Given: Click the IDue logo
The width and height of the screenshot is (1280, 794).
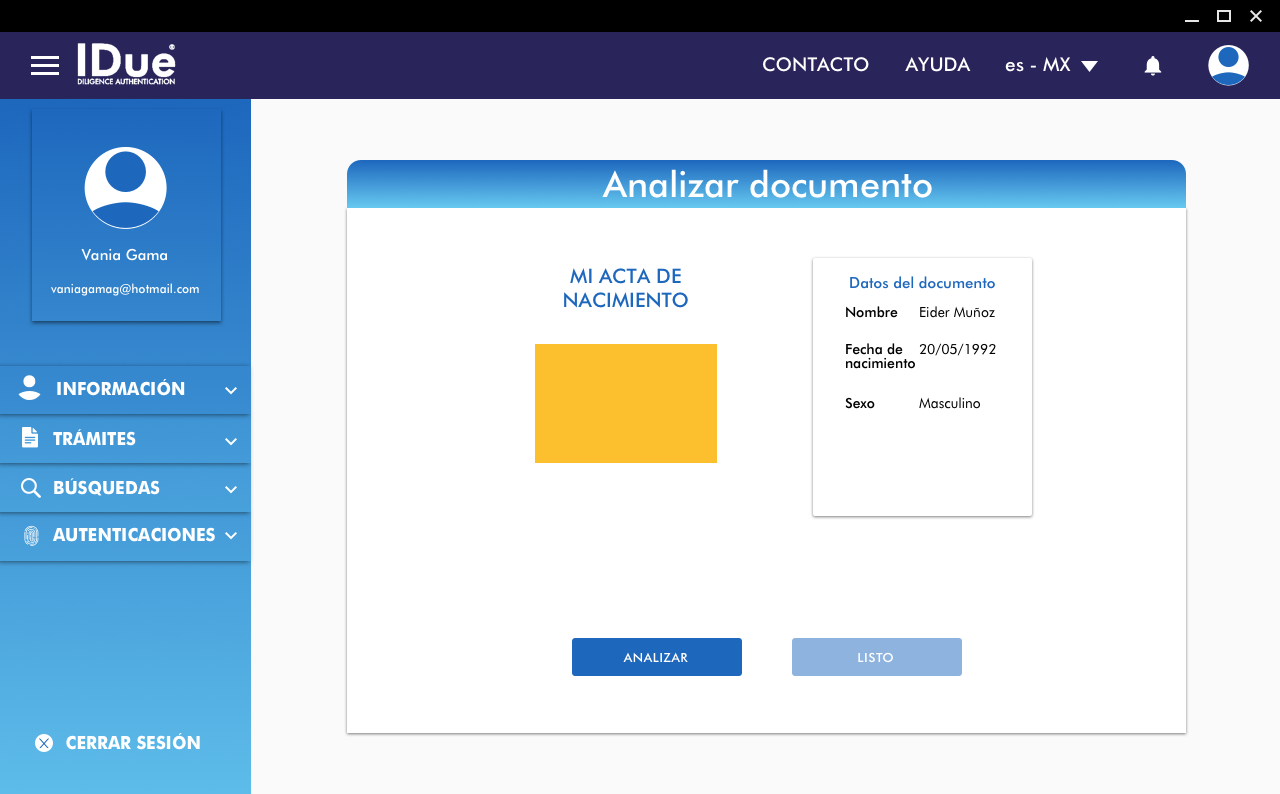Looking at the screenshot, I should 126,64.
